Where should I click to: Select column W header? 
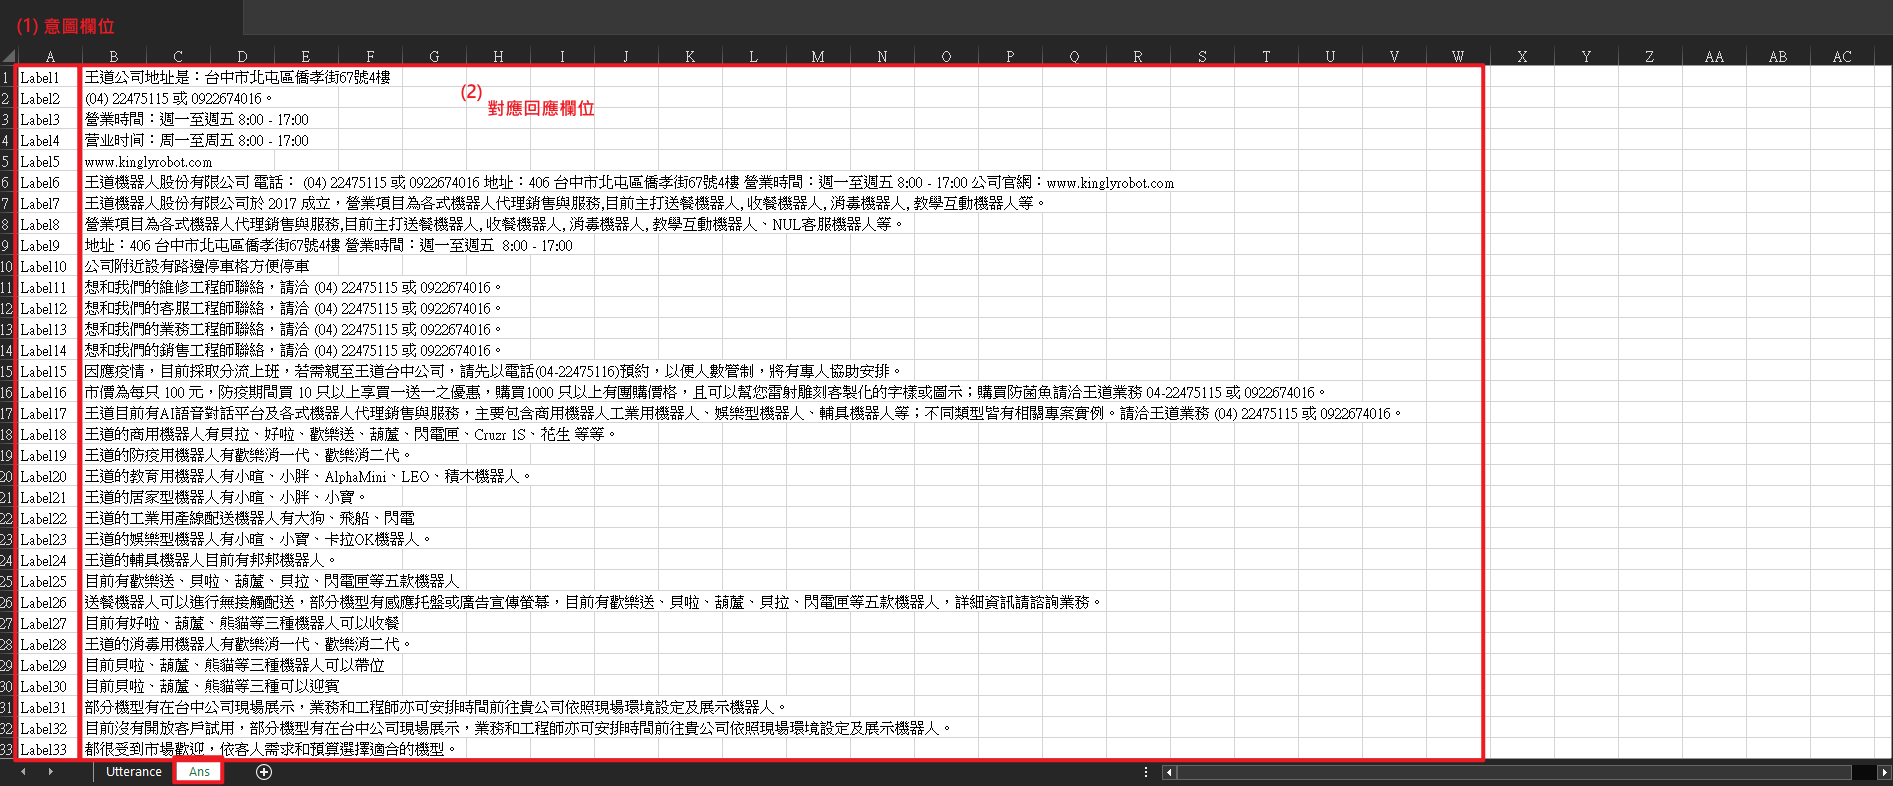coord(1458,57)
